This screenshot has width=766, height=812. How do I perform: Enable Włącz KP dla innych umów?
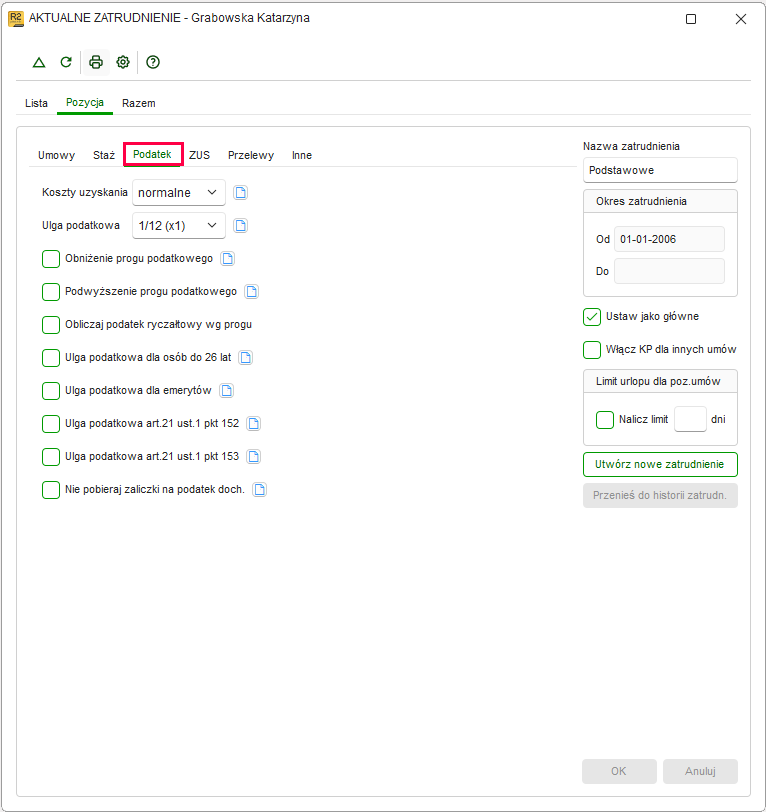[592, 350]
